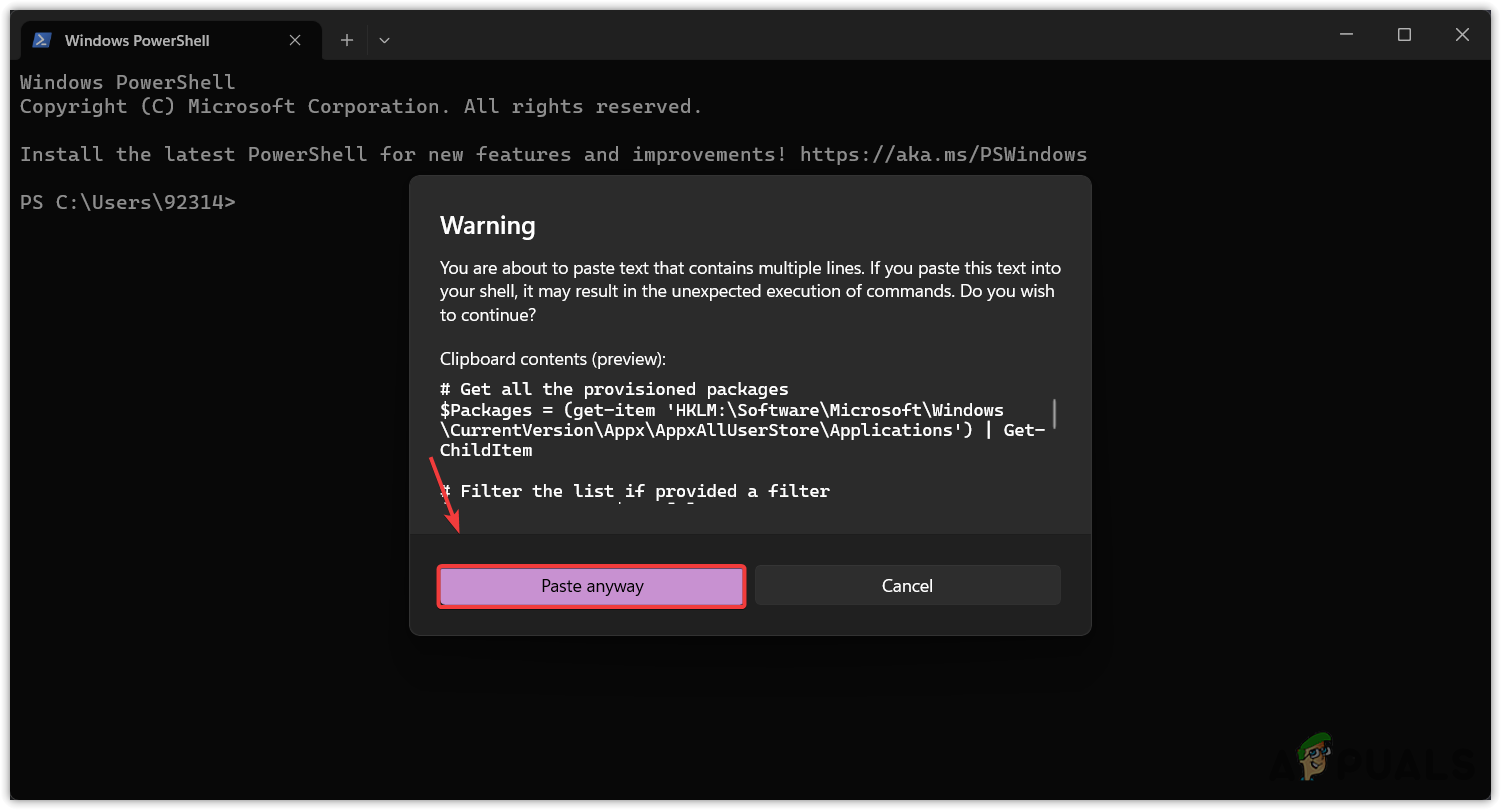Select the Windows PowerShell tab title

[137, 40]
